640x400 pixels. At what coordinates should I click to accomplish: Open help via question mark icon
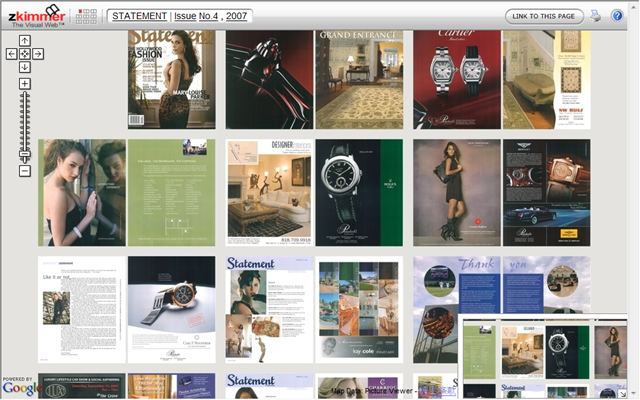617,16
